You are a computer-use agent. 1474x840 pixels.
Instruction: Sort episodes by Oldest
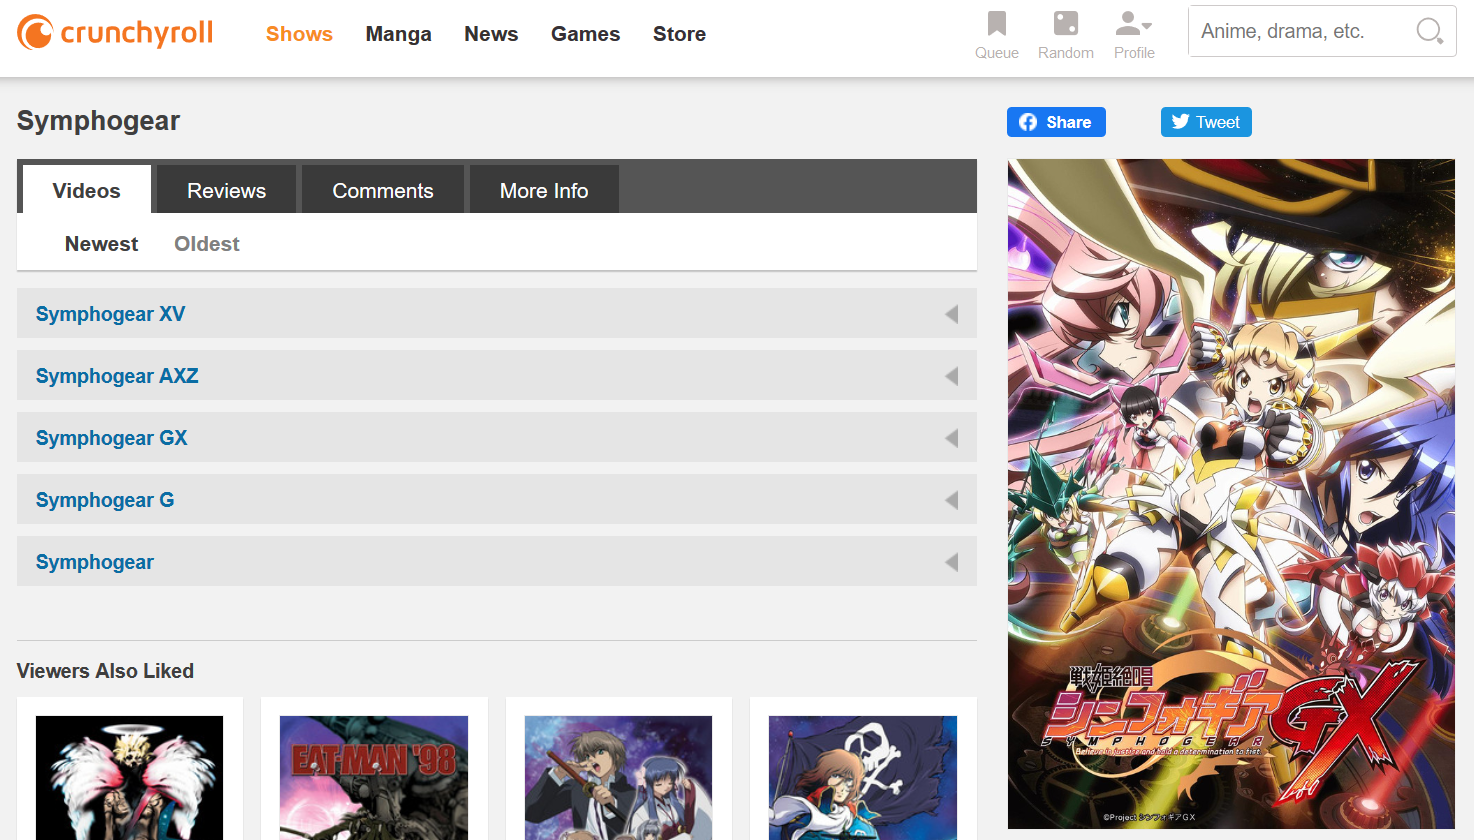click(x=207, y=244)
